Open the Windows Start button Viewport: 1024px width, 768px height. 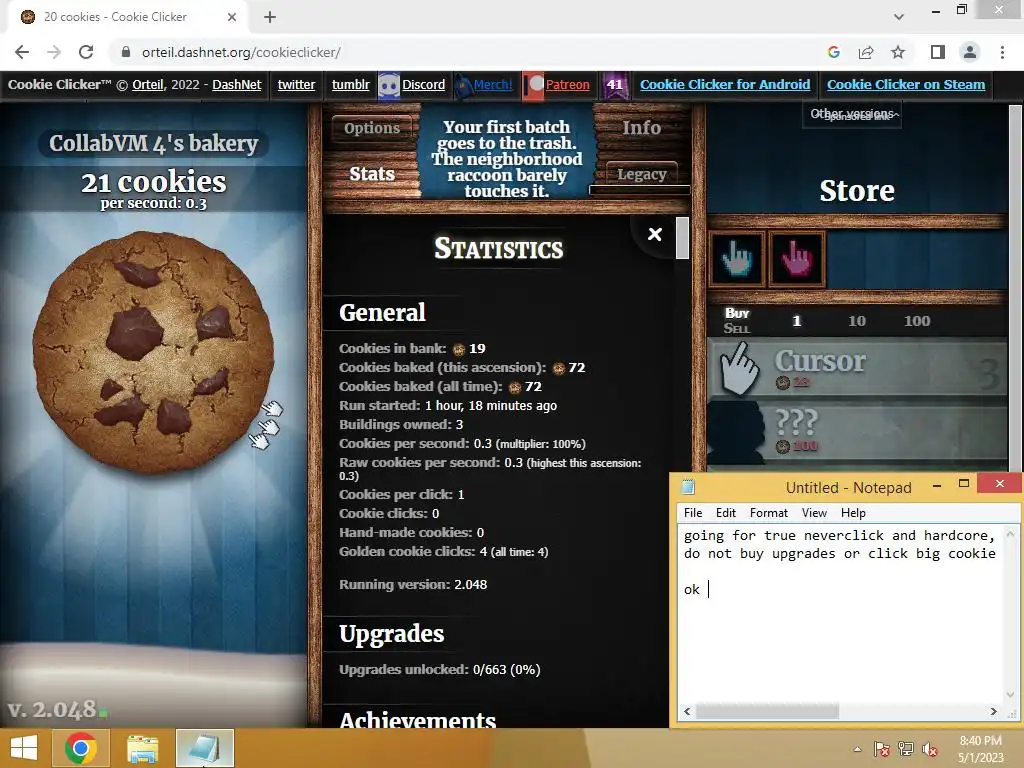(x=24, y=748)
